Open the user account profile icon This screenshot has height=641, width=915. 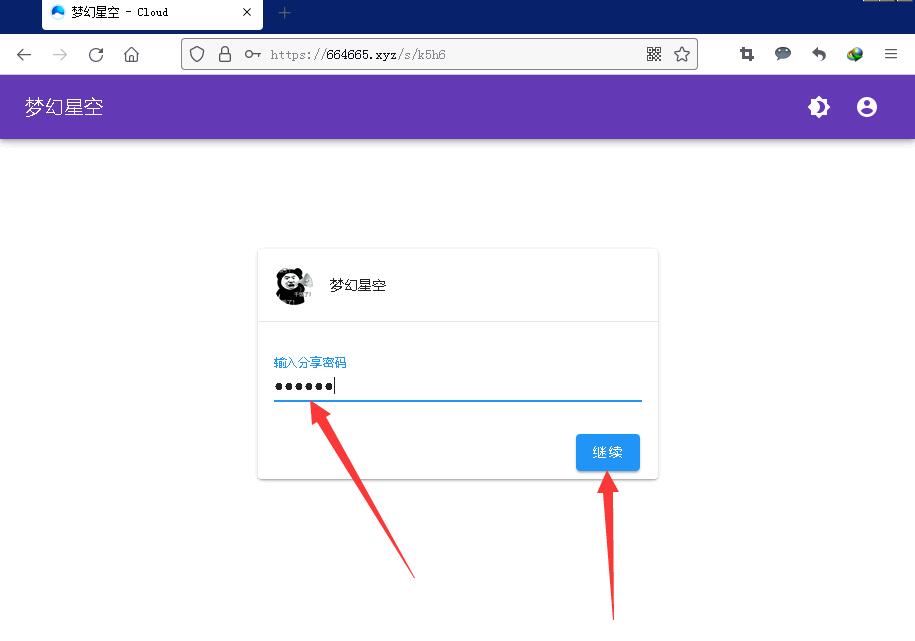[x=866, y=107]
